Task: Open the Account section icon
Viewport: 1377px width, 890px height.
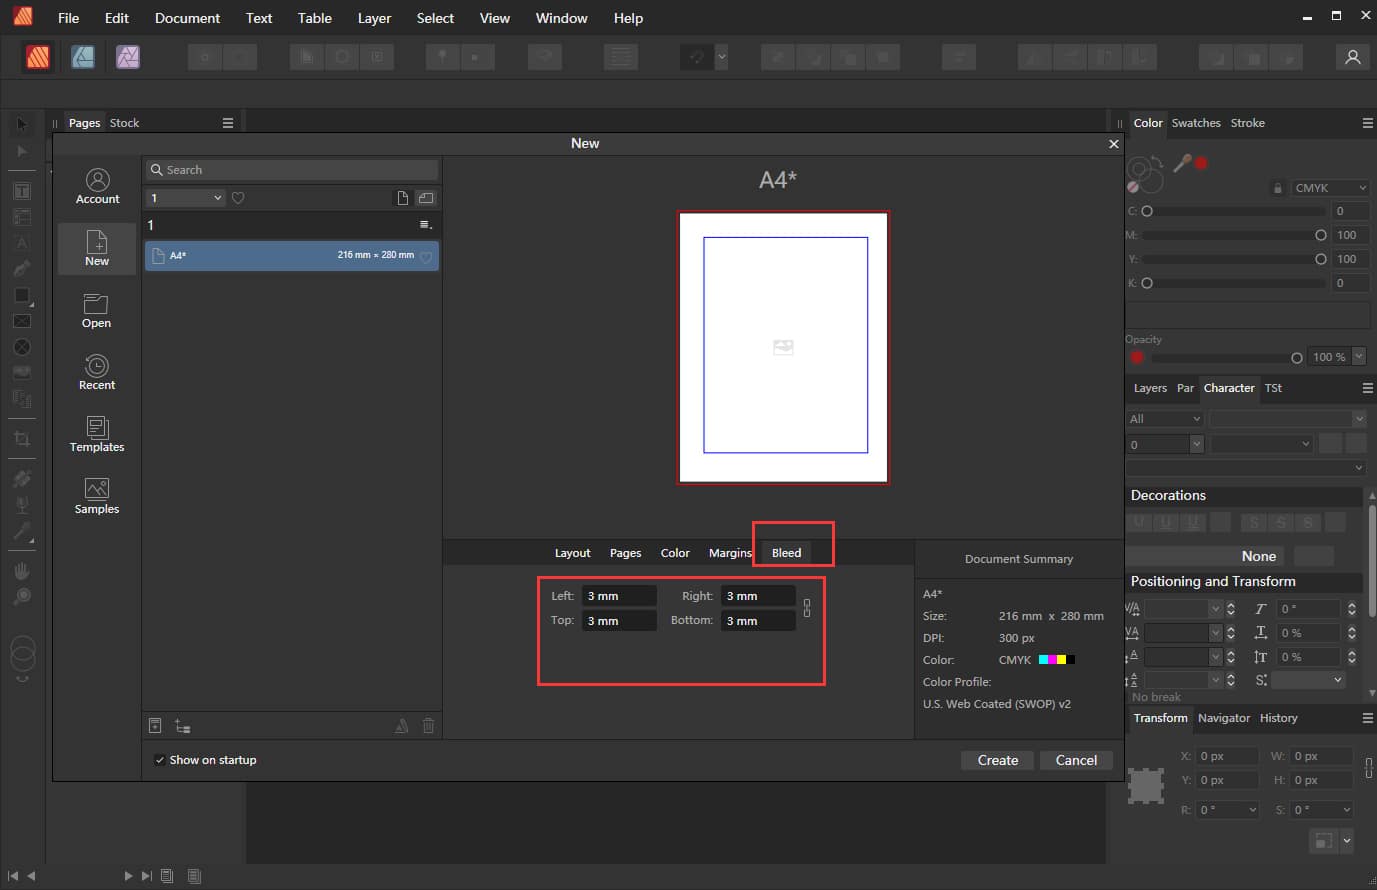Action: pyautogui.click(x=97, y=187)
